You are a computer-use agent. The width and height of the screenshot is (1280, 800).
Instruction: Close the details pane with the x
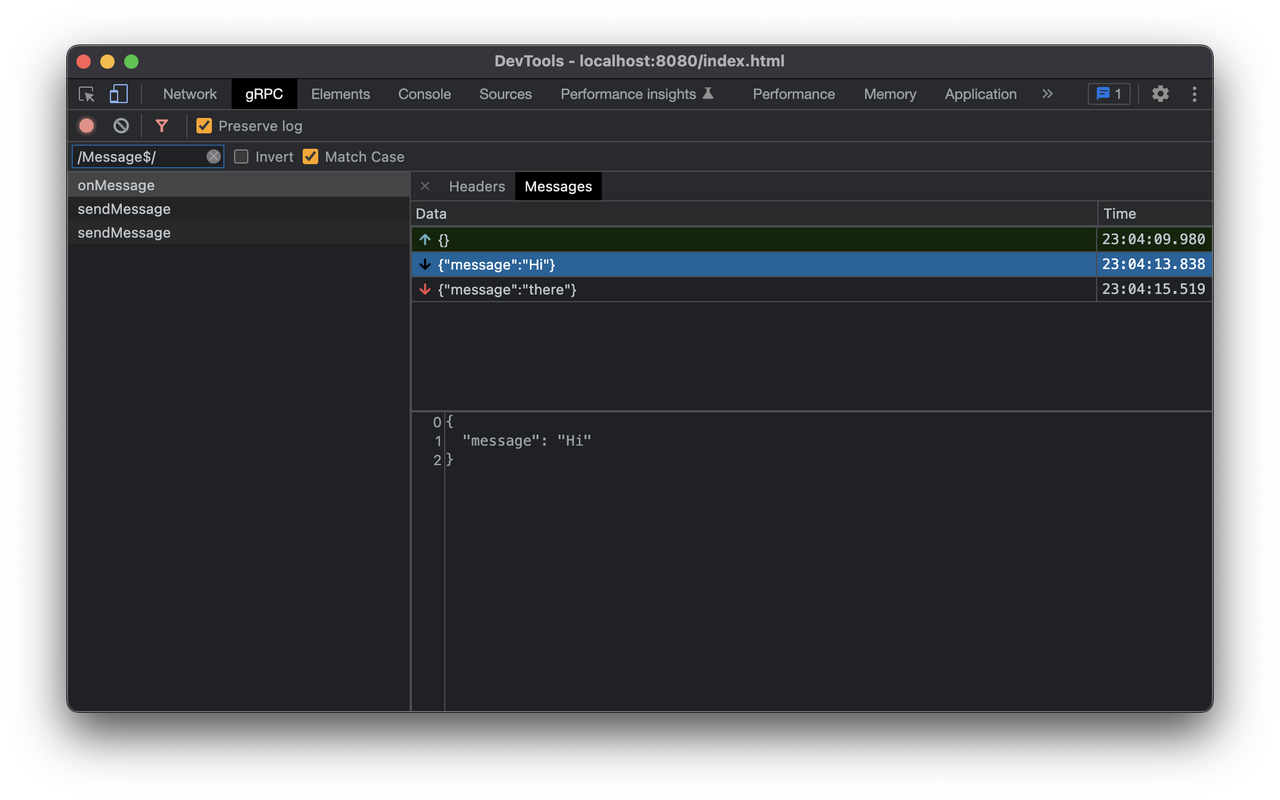[x=425, y=186]
